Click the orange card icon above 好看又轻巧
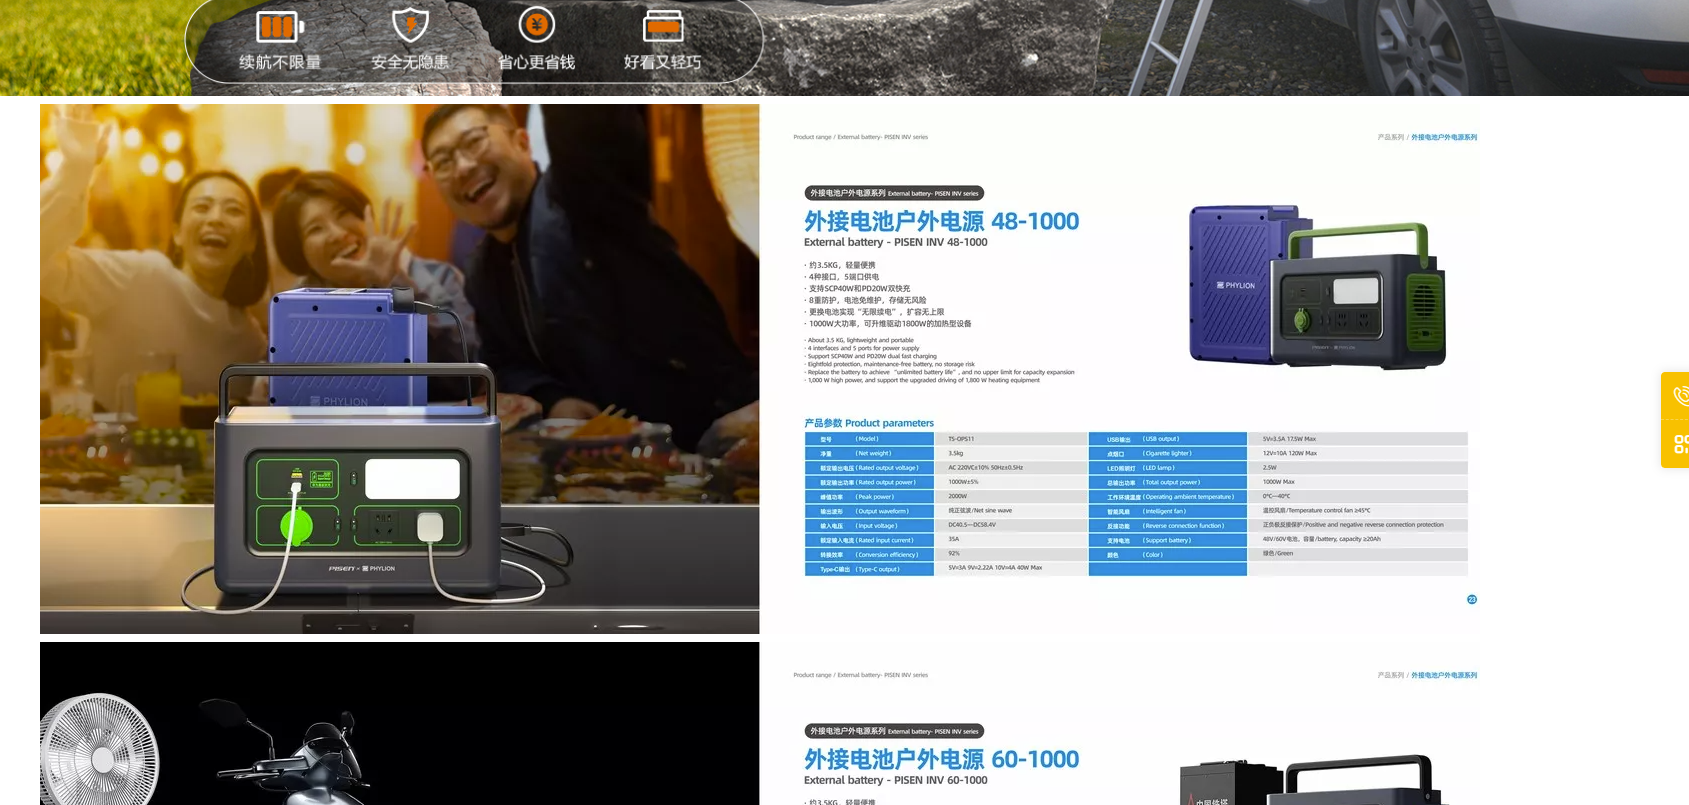1689x805 pixels. click(663, 26)
